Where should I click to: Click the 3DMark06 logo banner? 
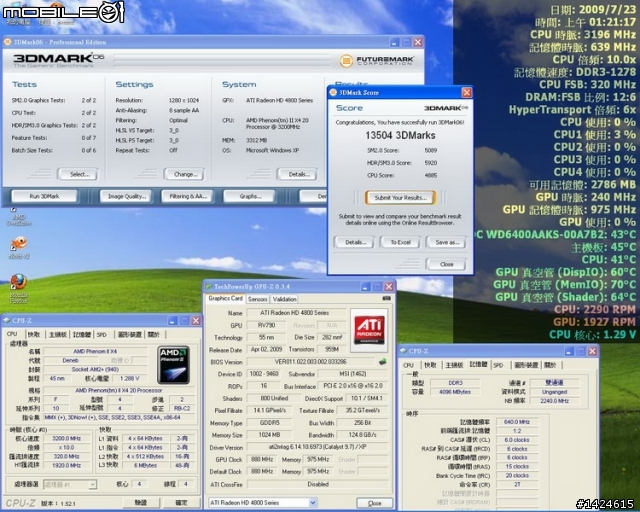pyautogui.click(x=58, y=60)
